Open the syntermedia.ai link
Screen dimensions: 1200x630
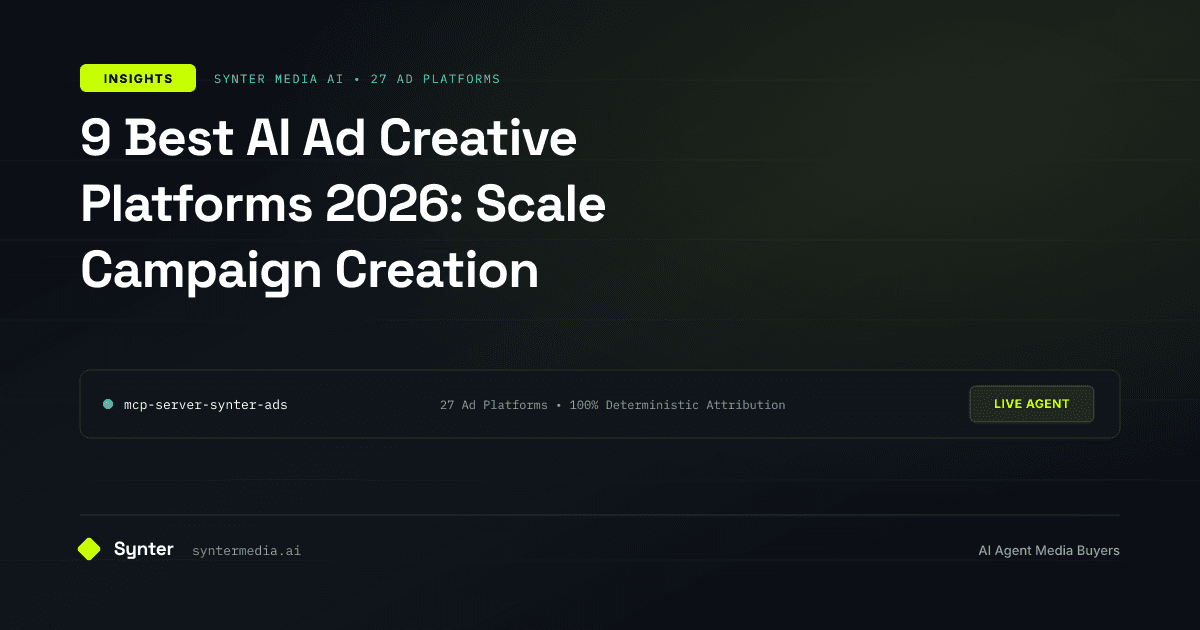coord(246,550)
